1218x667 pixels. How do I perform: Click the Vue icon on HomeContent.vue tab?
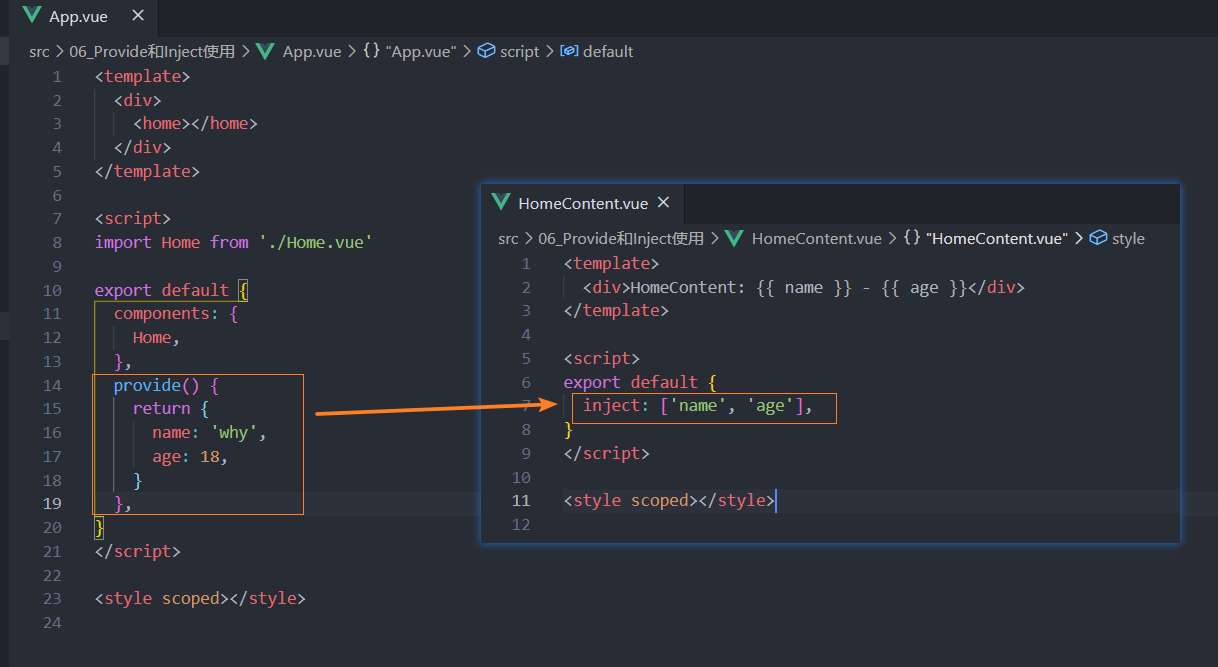point(500,203)
